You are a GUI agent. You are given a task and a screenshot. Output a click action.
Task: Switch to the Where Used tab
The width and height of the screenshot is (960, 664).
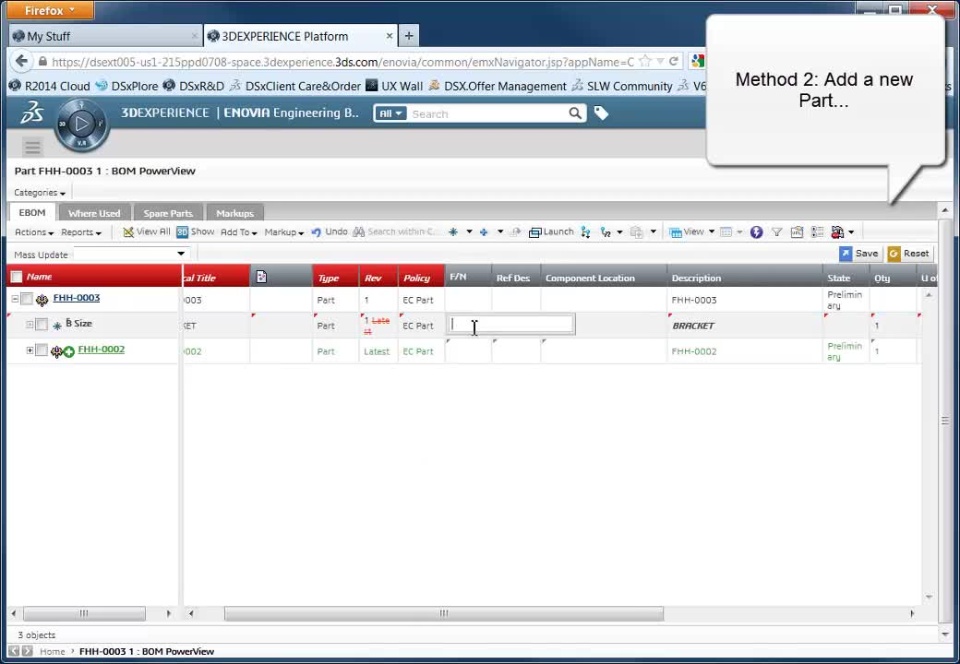pos(94,213)
